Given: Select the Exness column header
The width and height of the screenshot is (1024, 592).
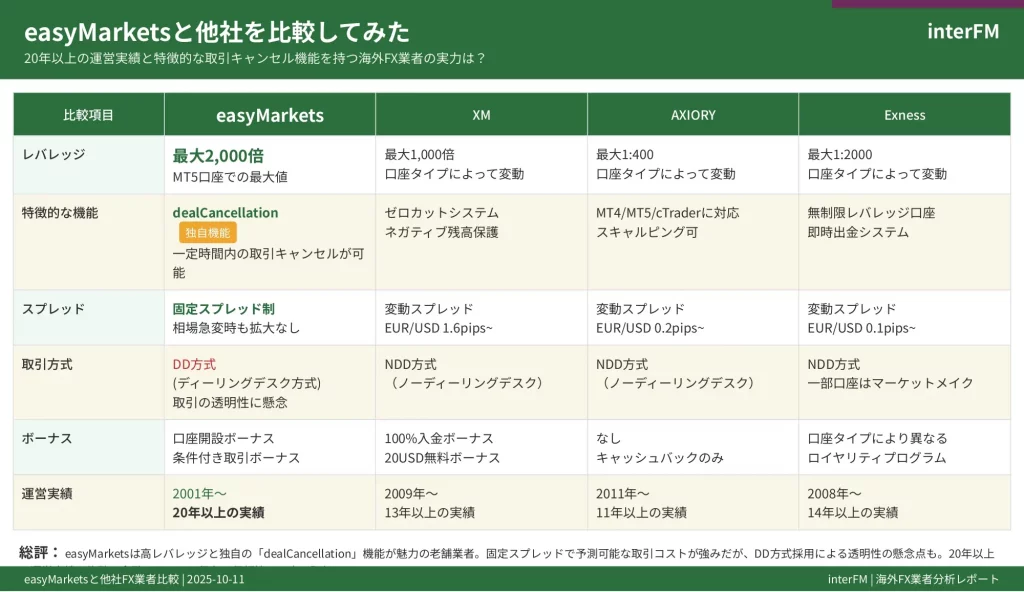Looking at the screenshot, I should (904, 115).
